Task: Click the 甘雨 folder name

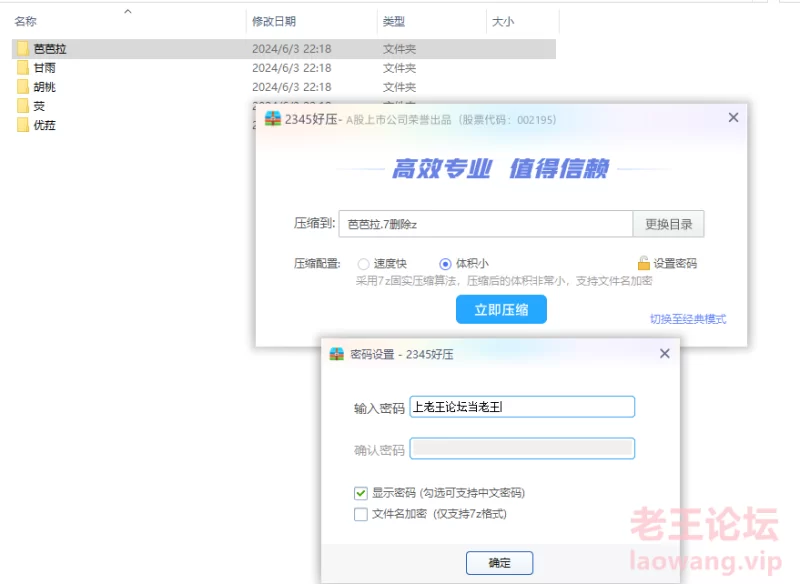Action: point(44,68)
